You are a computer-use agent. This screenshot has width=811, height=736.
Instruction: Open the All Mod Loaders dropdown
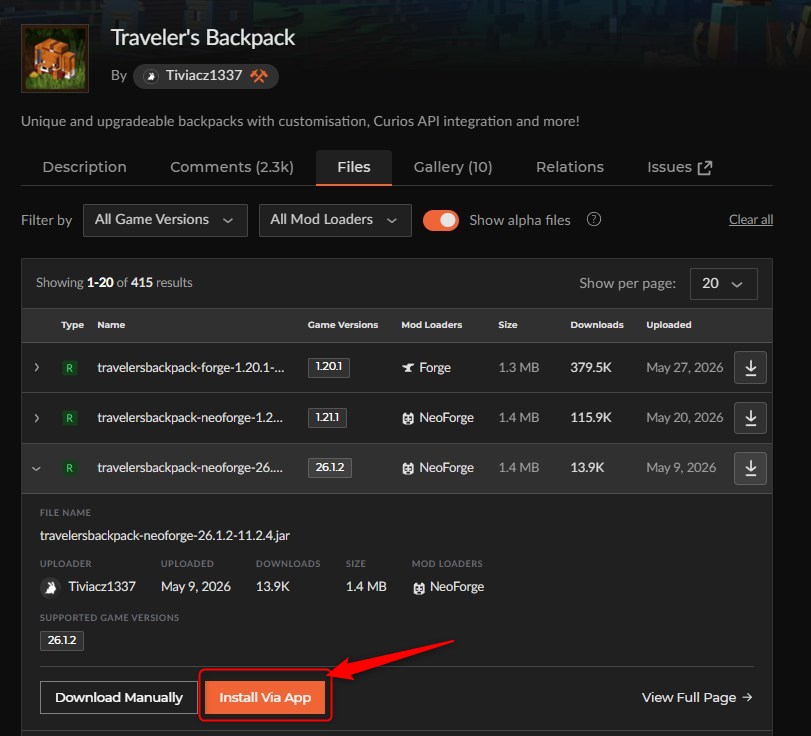pyautogui.click(x=335, y=220)
